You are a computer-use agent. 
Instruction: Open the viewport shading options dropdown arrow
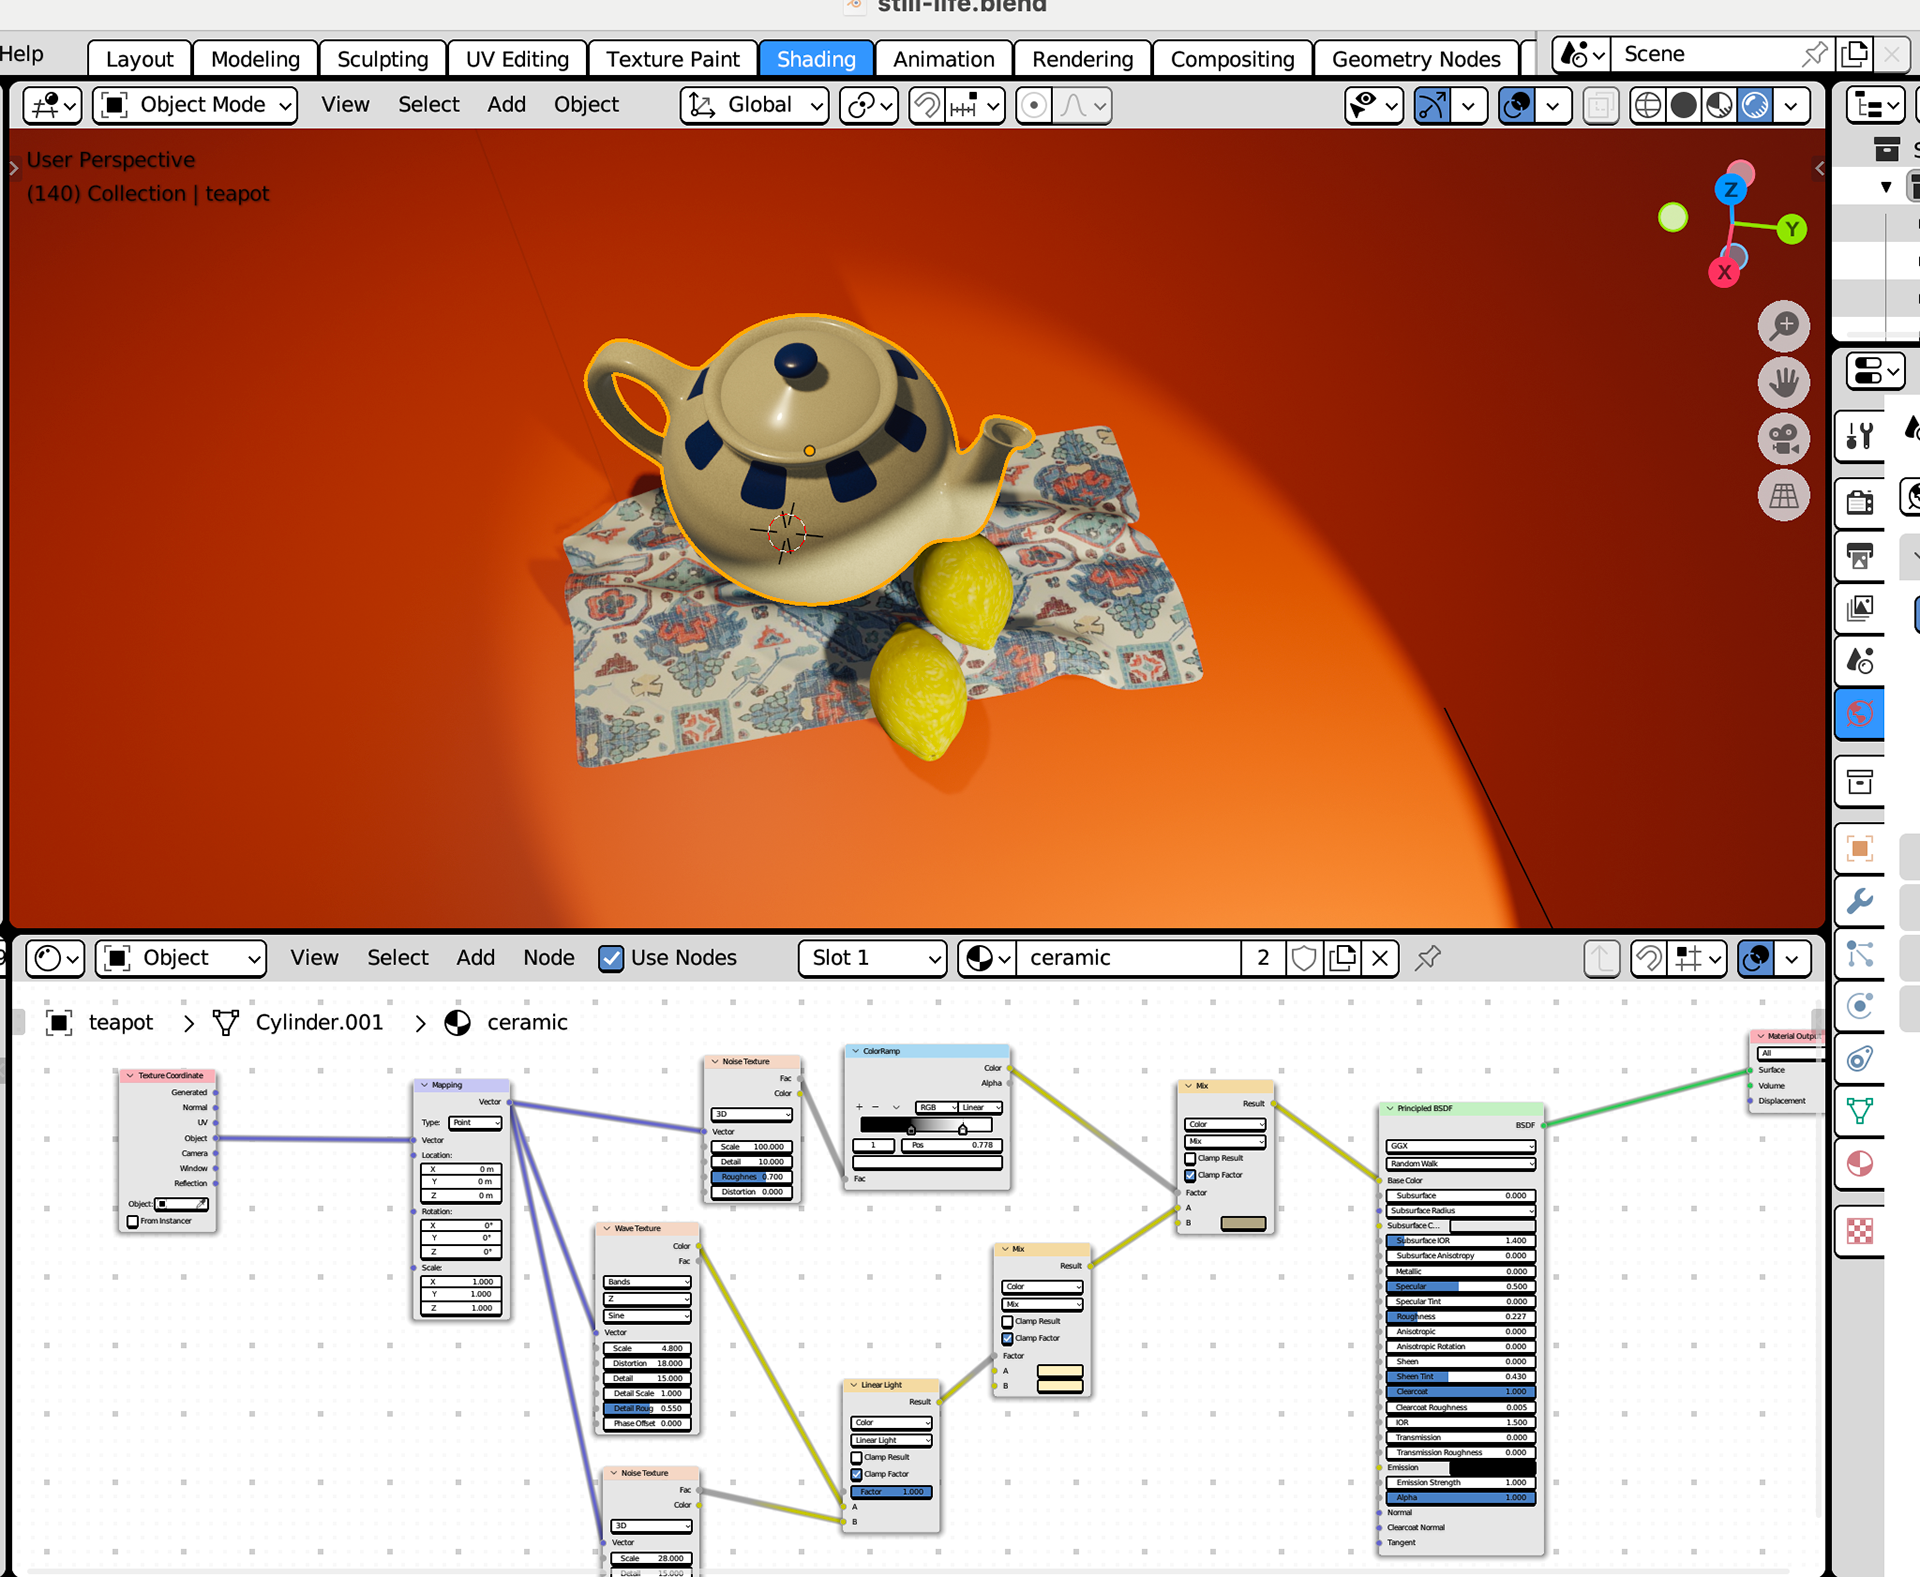coord(1792,105)
